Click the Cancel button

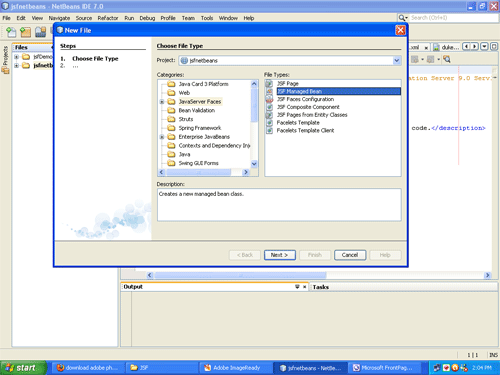[x=350, y=255]
